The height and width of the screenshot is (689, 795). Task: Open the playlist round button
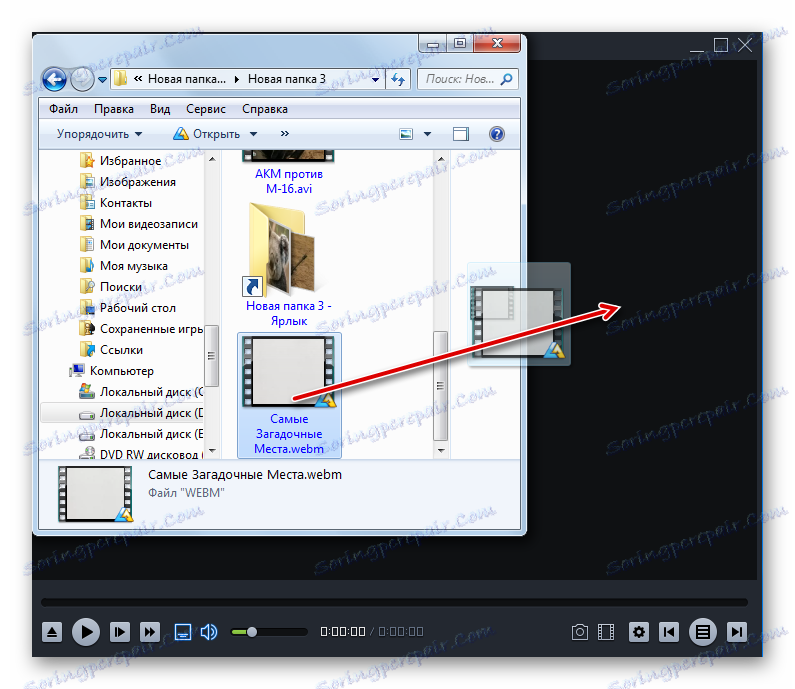(x=703, y=632)
